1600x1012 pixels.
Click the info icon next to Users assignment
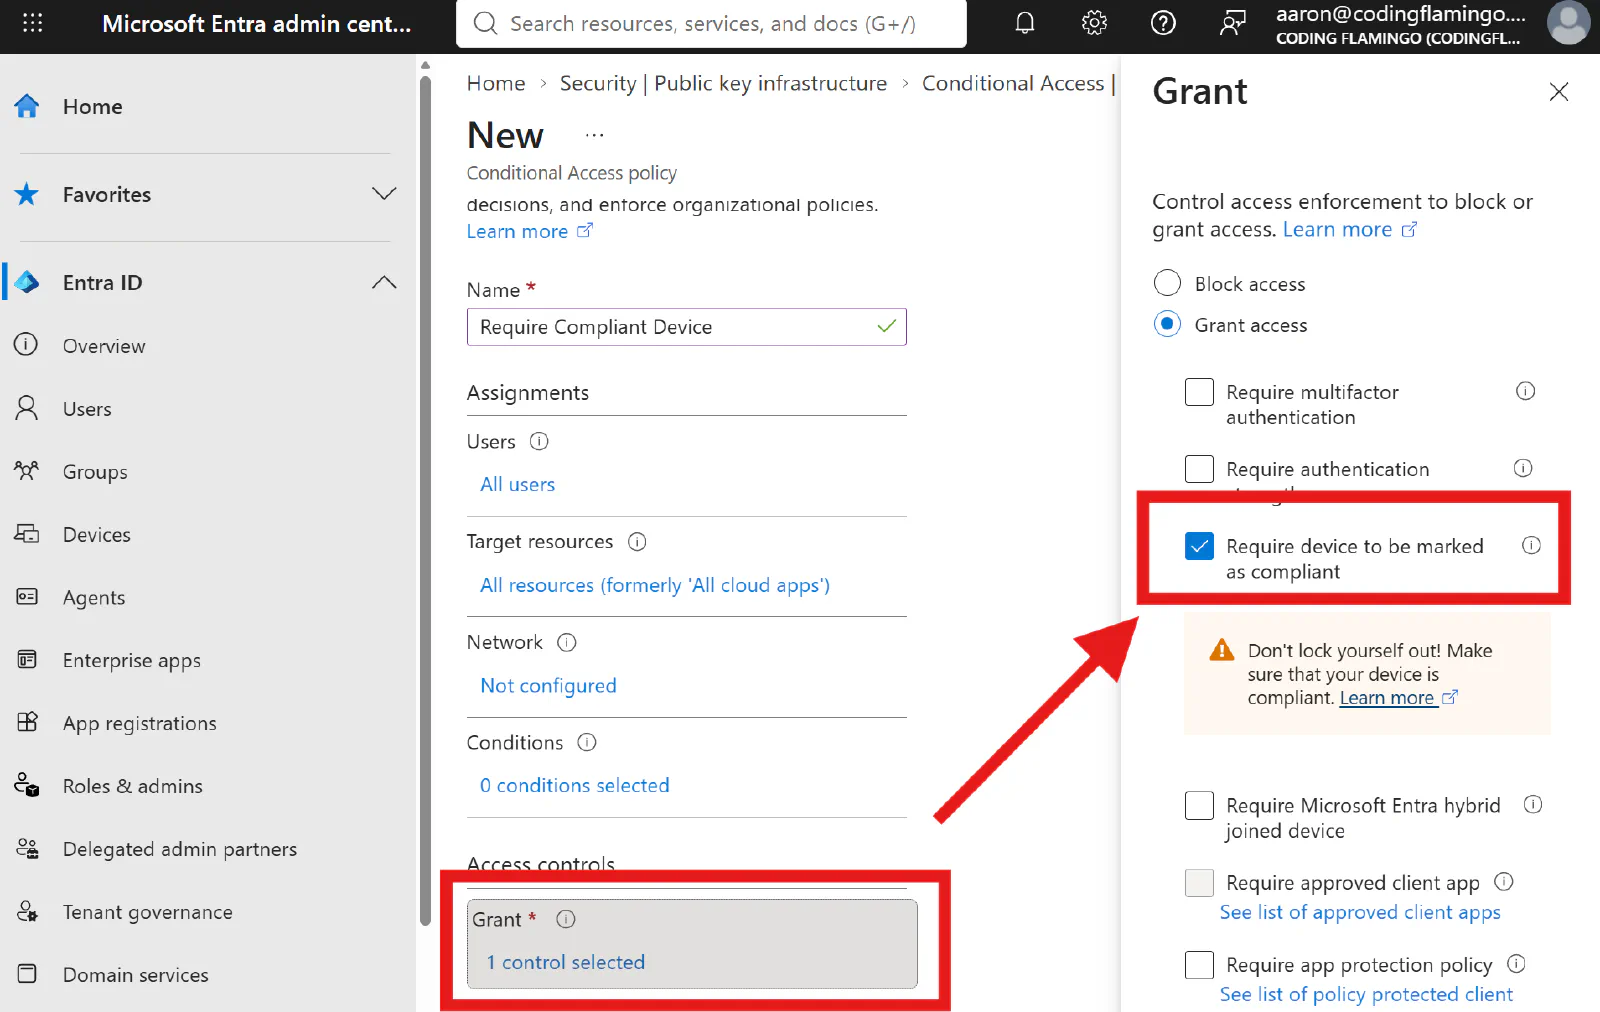(x=539, y=441)
